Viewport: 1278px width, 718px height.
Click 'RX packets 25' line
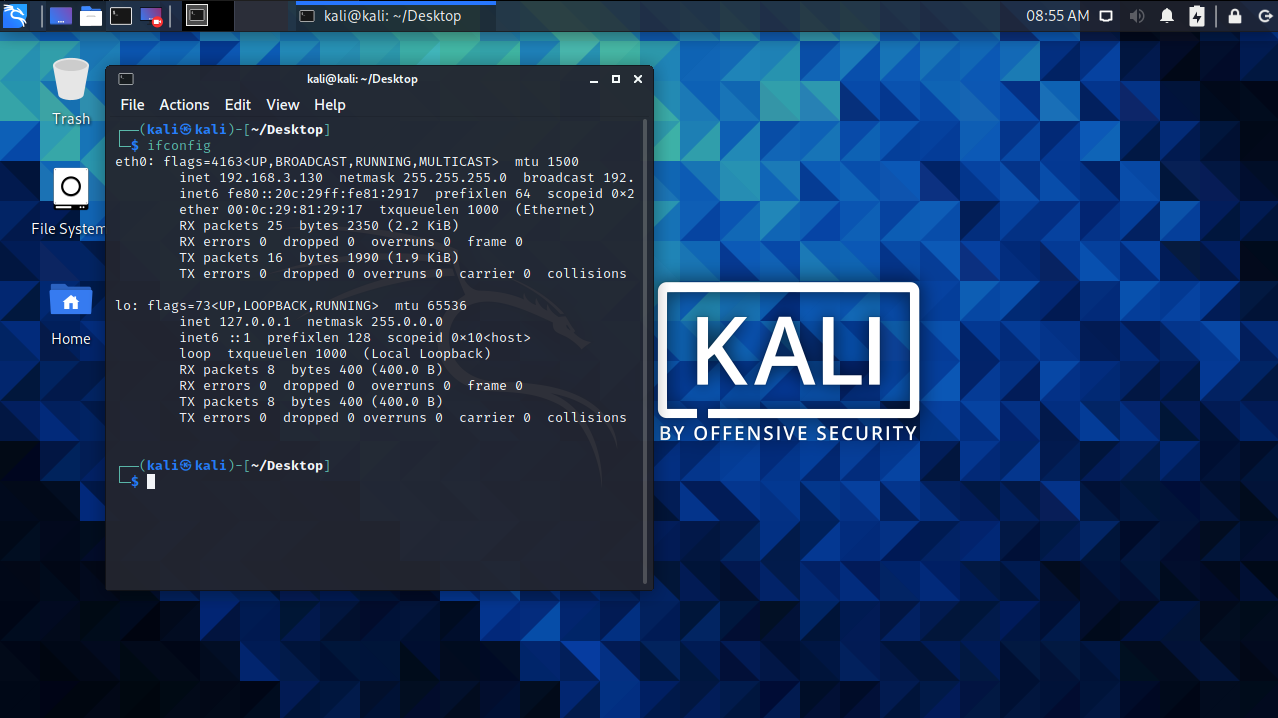[319, 226]
